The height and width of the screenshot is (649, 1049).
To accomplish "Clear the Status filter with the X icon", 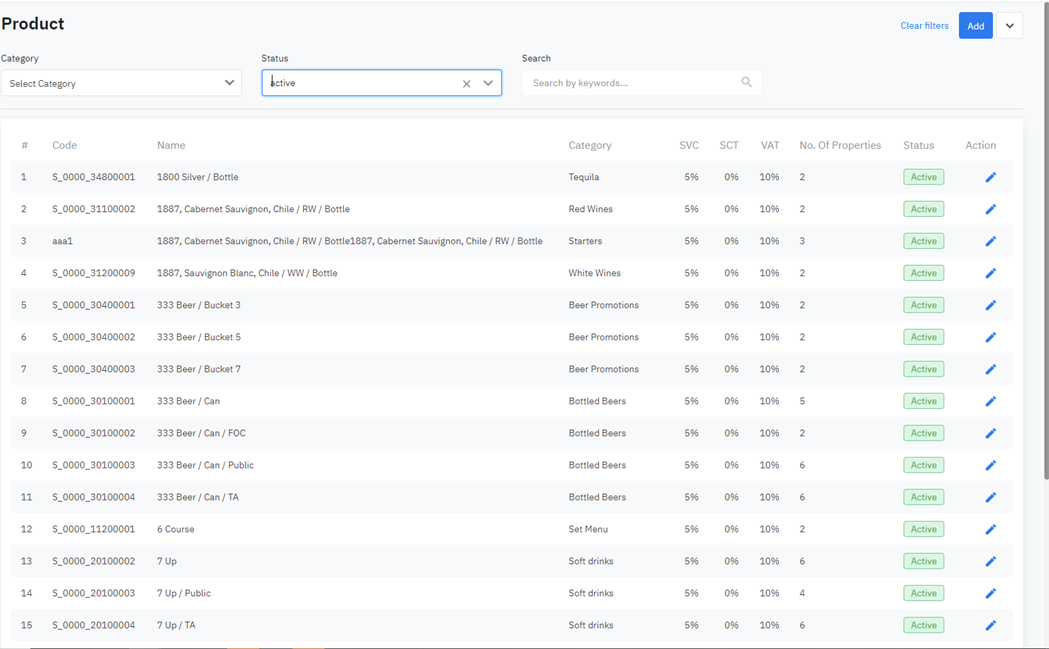I will click(466, 84).
